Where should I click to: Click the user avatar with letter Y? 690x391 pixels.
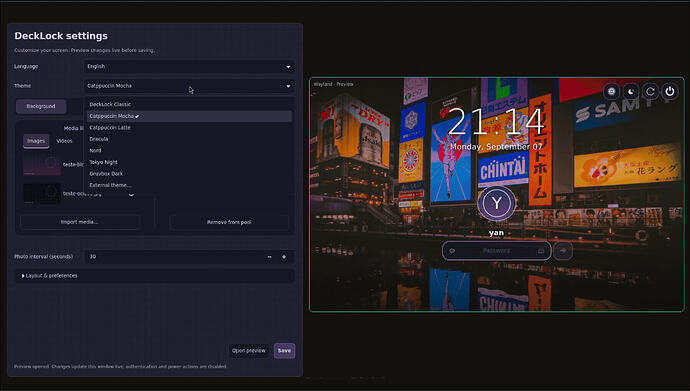pyautogui.click(x=496, y=203)
